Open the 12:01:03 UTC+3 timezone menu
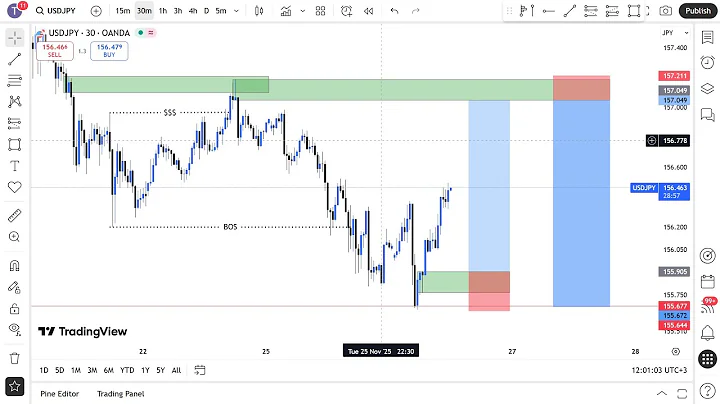The width and height of the screenshot is (720, 404). 659,370
